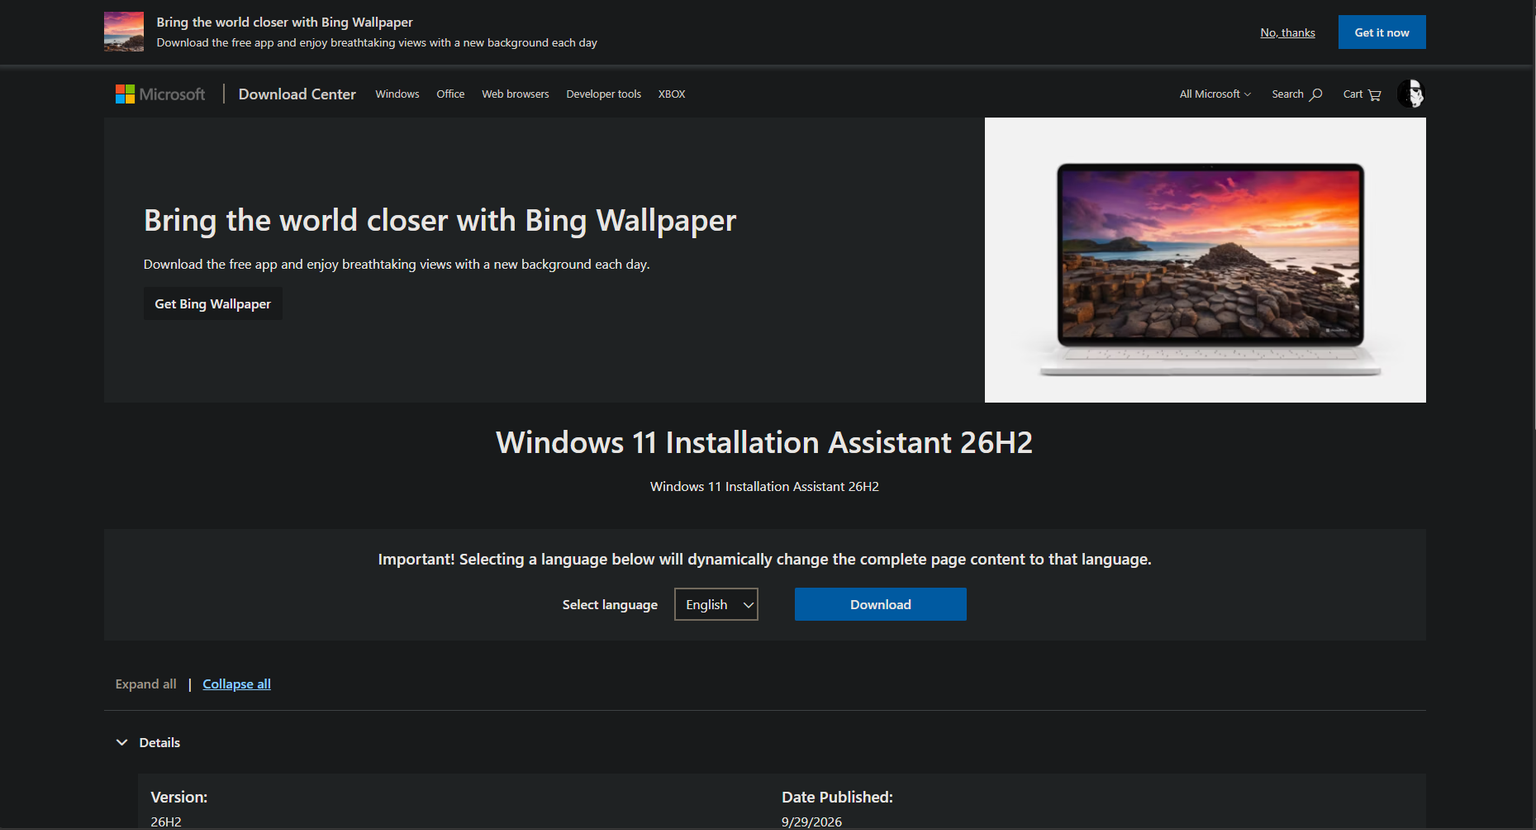This screenshot has height=830, width=1536.
Task: Click the Version: label
Action: (179, 797)
